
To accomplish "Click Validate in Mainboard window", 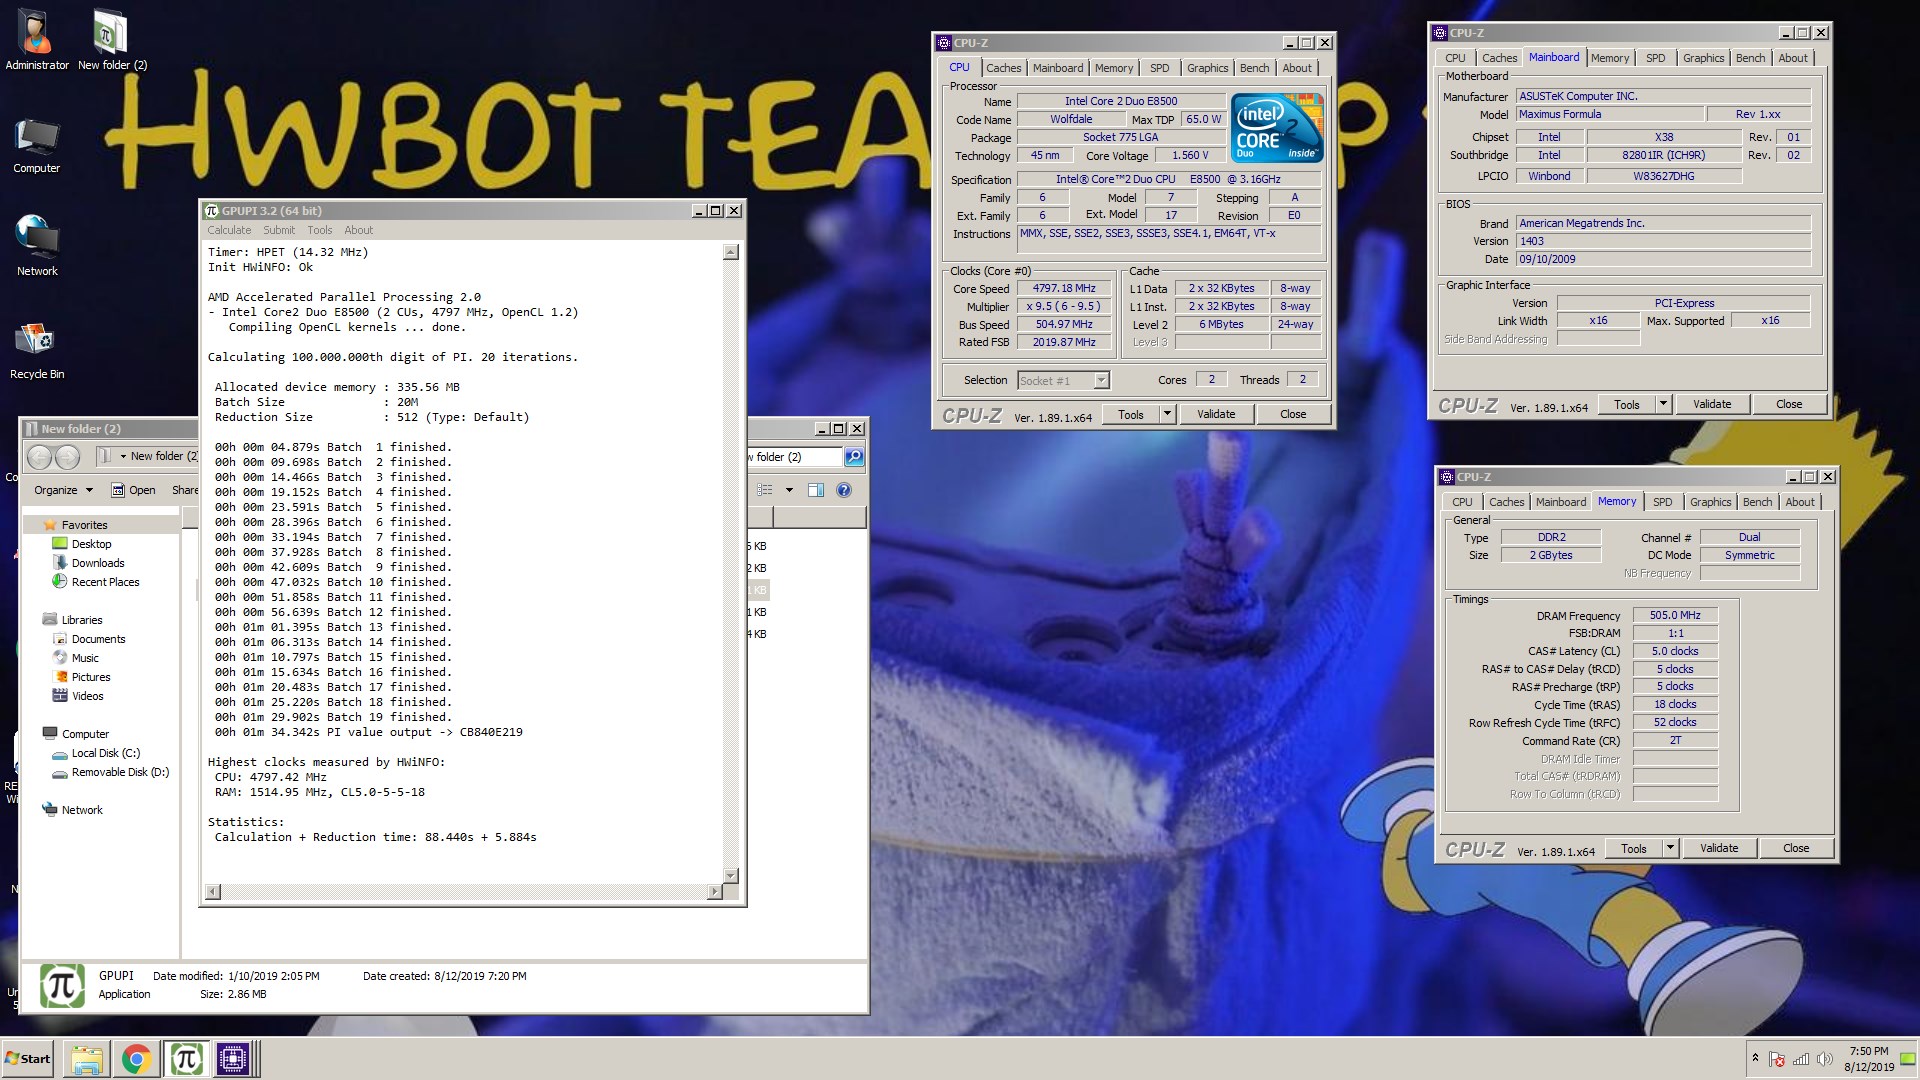I will point(1712,404).
